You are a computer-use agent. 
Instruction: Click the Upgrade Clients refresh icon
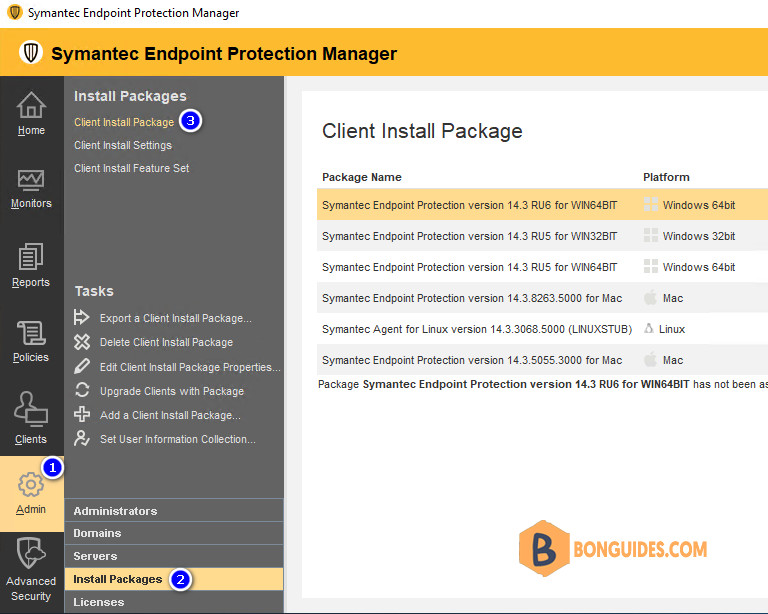82,390
